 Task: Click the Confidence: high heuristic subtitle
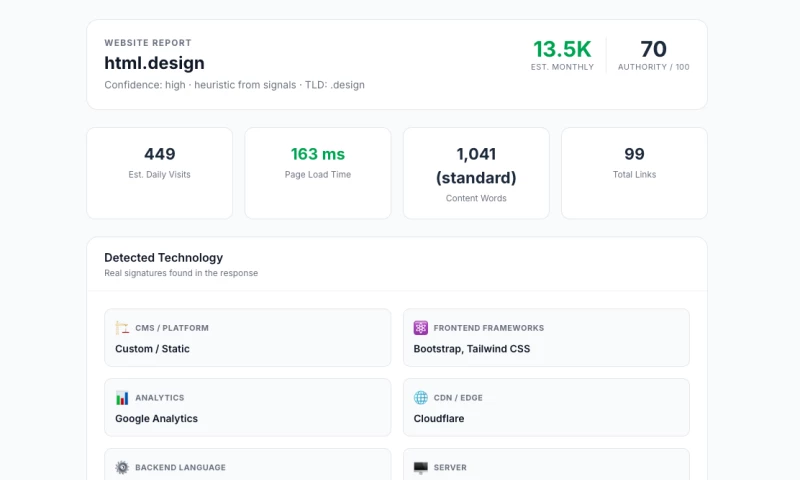click(234, 85)
